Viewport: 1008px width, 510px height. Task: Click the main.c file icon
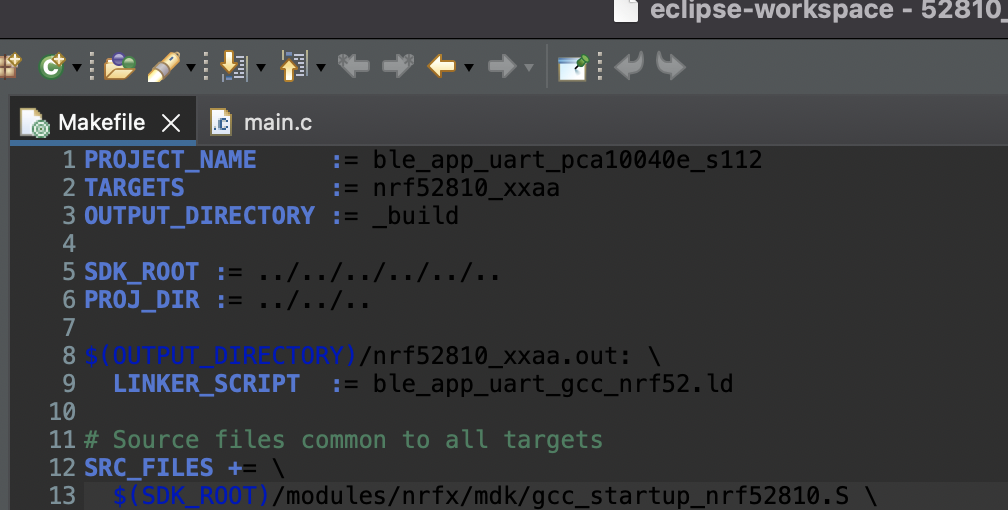coord(220,122)
